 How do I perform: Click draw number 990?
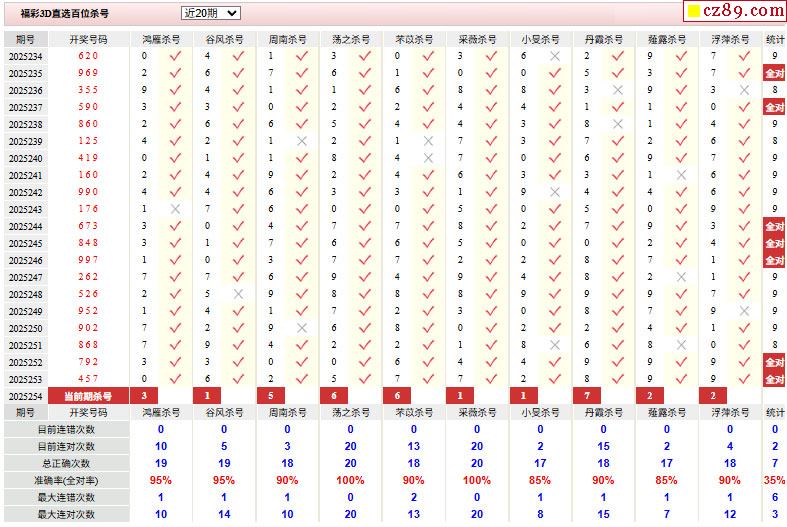tap(88, 192)
